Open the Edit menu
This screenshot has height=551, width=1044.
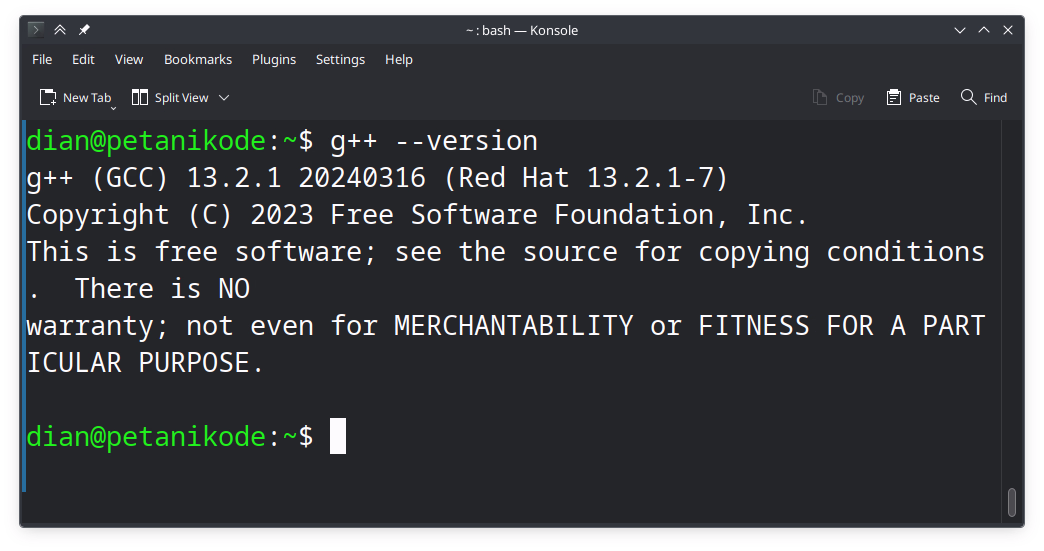point(83,59)
